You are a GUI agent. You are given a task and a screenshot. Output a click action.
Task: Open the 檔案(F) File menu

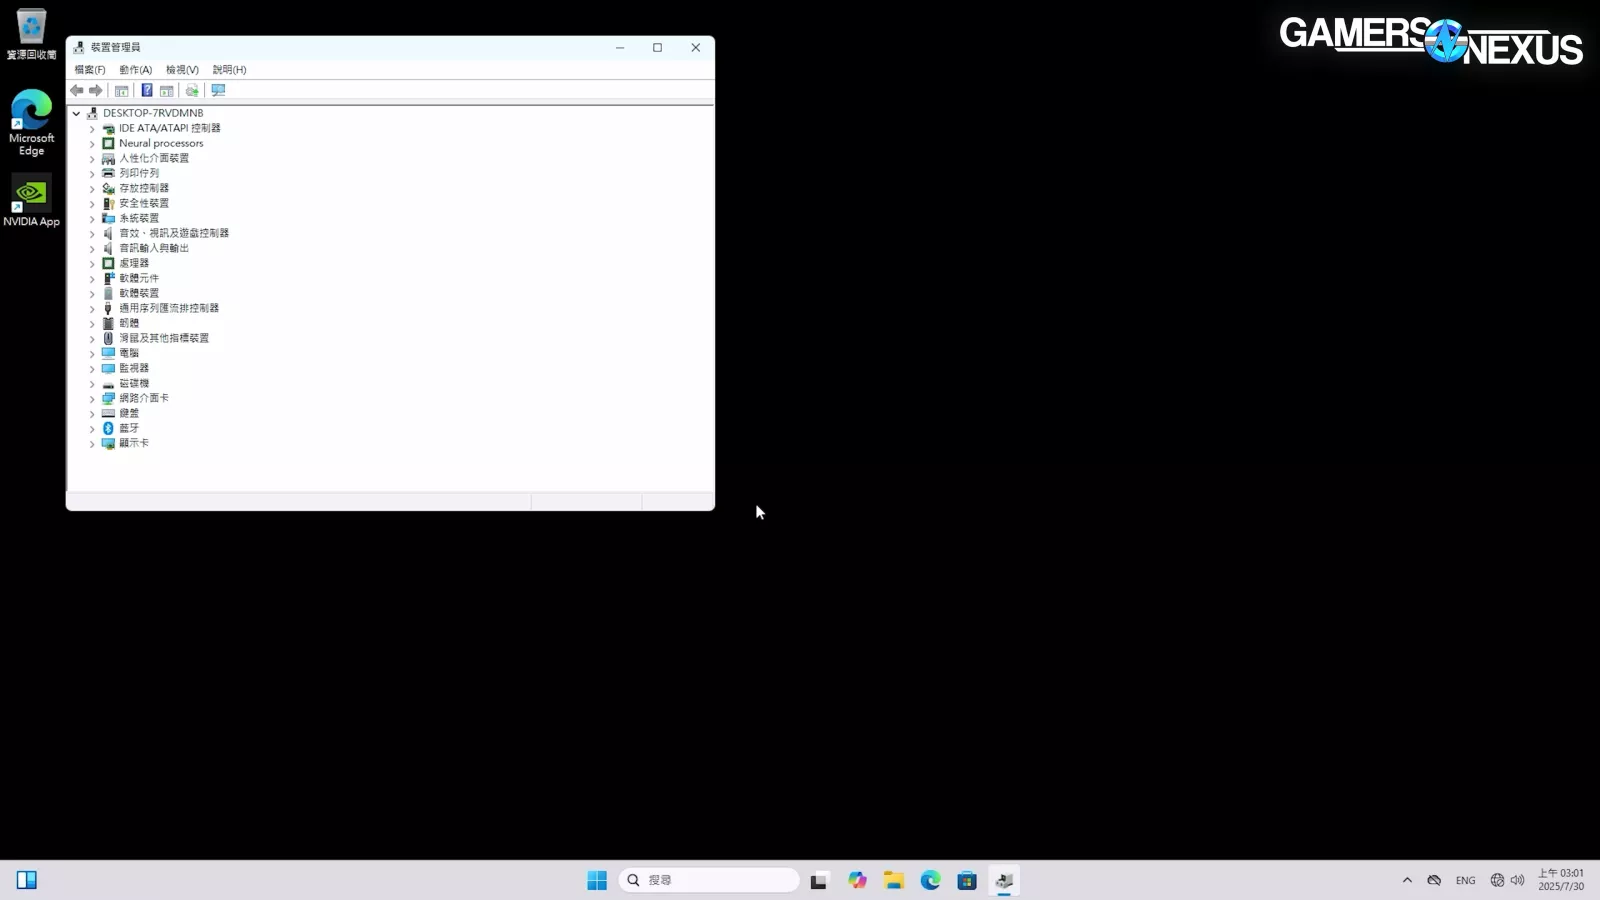[x=89, y=70]
